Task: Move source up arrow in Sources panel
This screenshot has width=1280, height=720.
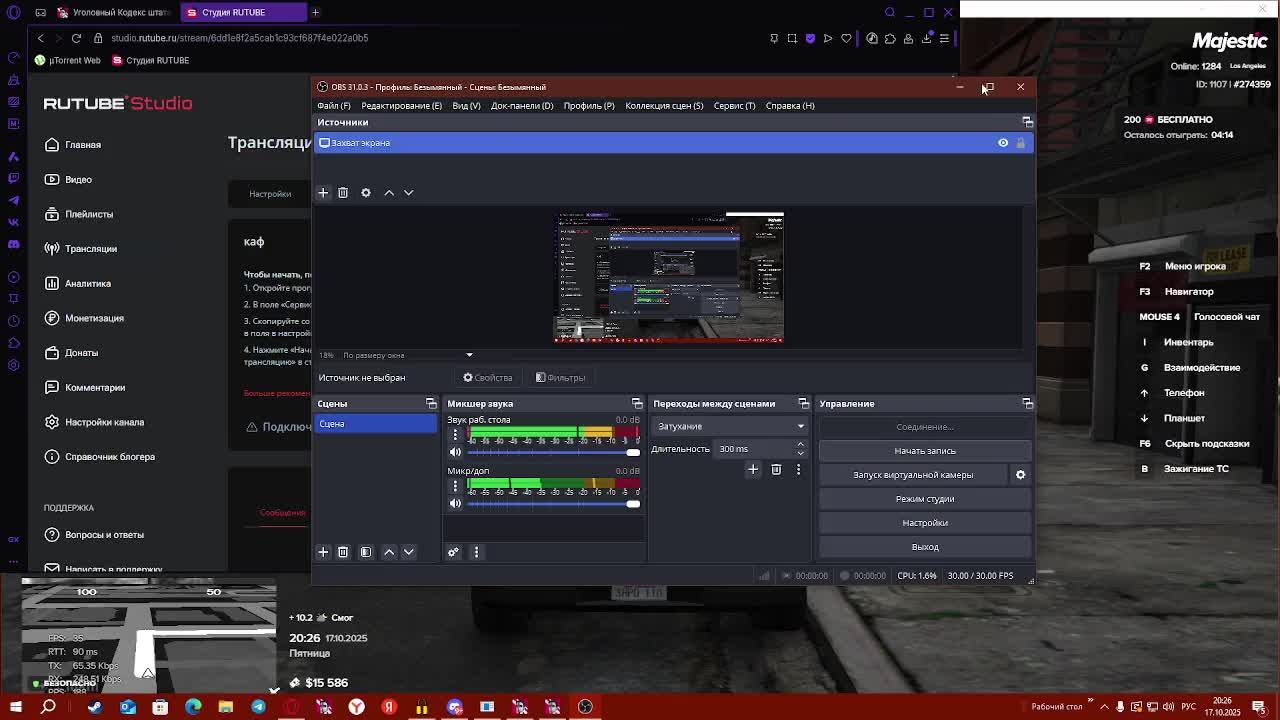Action: click(x=389, y=192)
